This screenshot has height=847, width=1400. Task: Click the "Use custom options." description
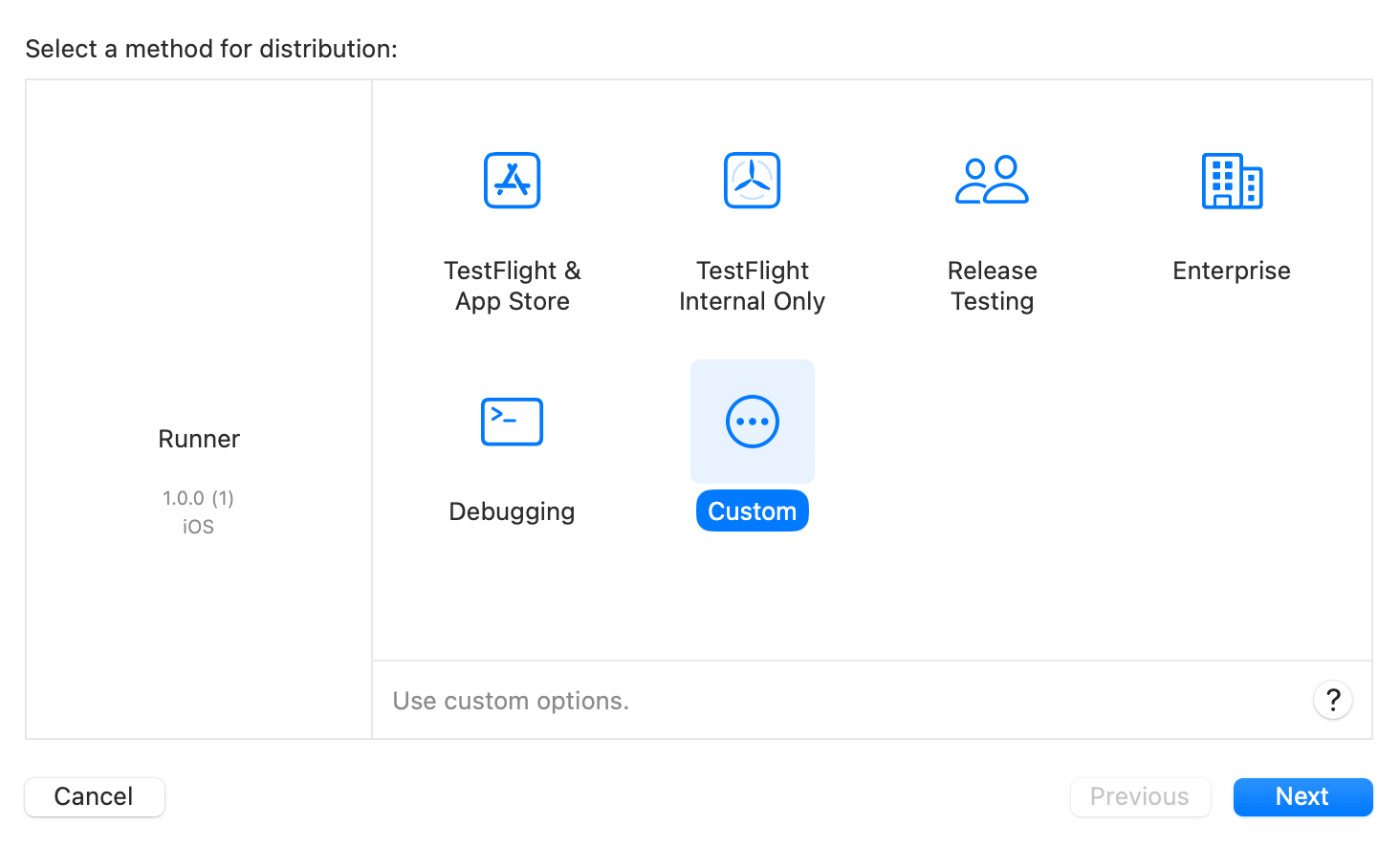tap(511, 701)
